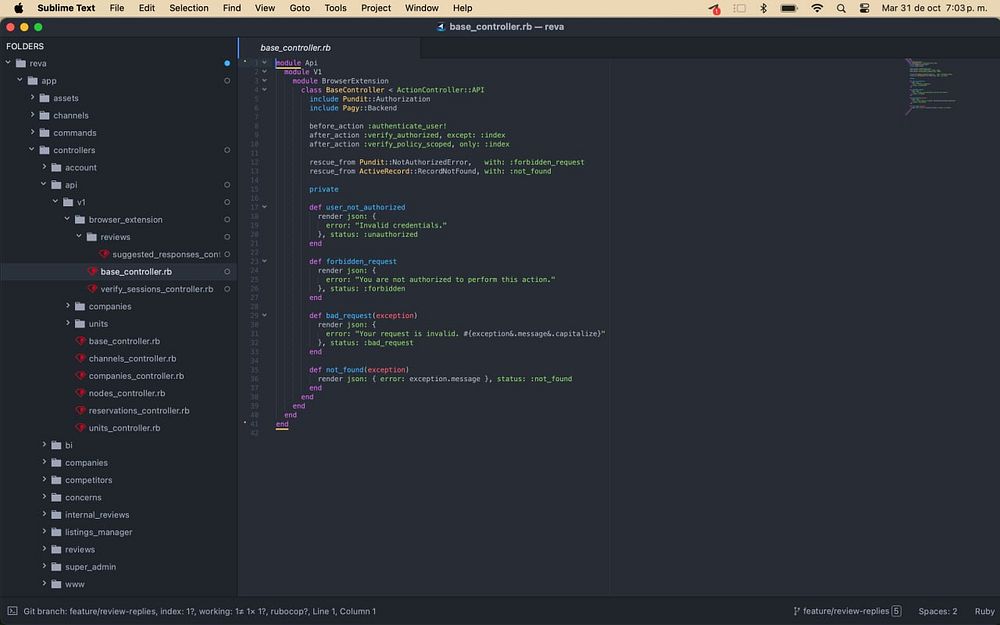
Task: Change the Ruby syntax in status bar
Action: pyautogui.click(x=984, y=611)
